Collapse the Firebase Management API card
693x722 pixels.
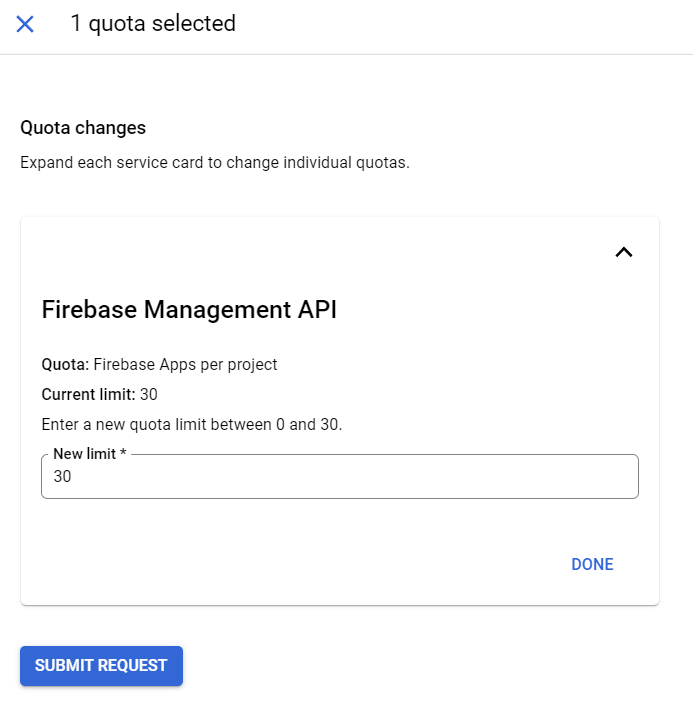(624, 252)
